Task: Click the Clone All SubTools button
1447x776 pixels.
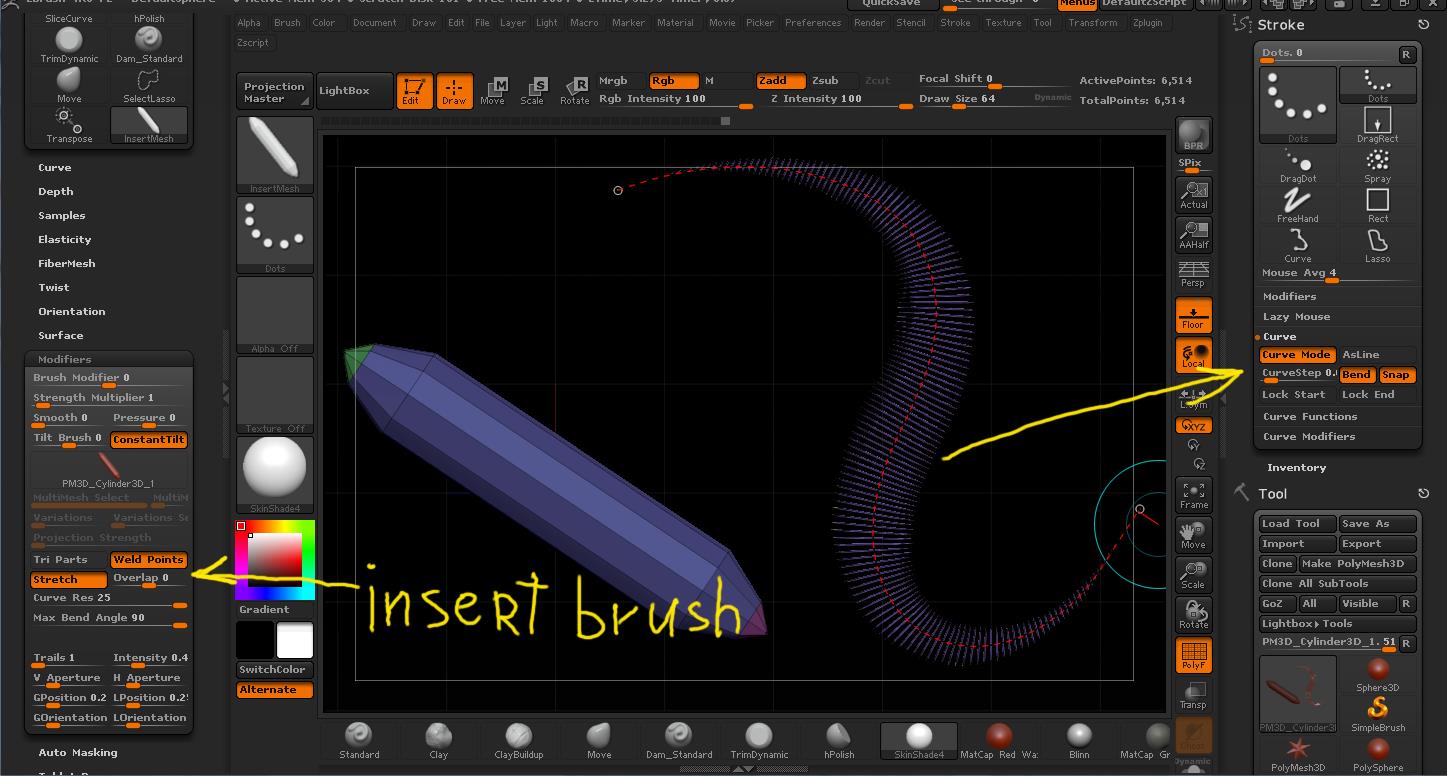Action: (1338, 584)
